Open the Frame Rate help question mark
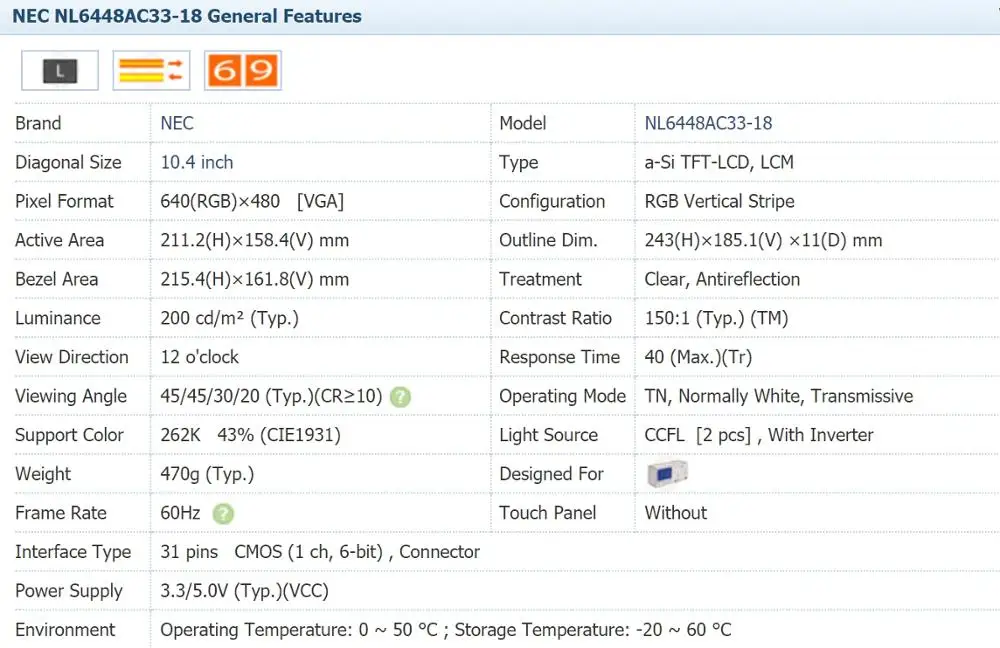This screenshot has width=1000, height=648. [223, 513]
